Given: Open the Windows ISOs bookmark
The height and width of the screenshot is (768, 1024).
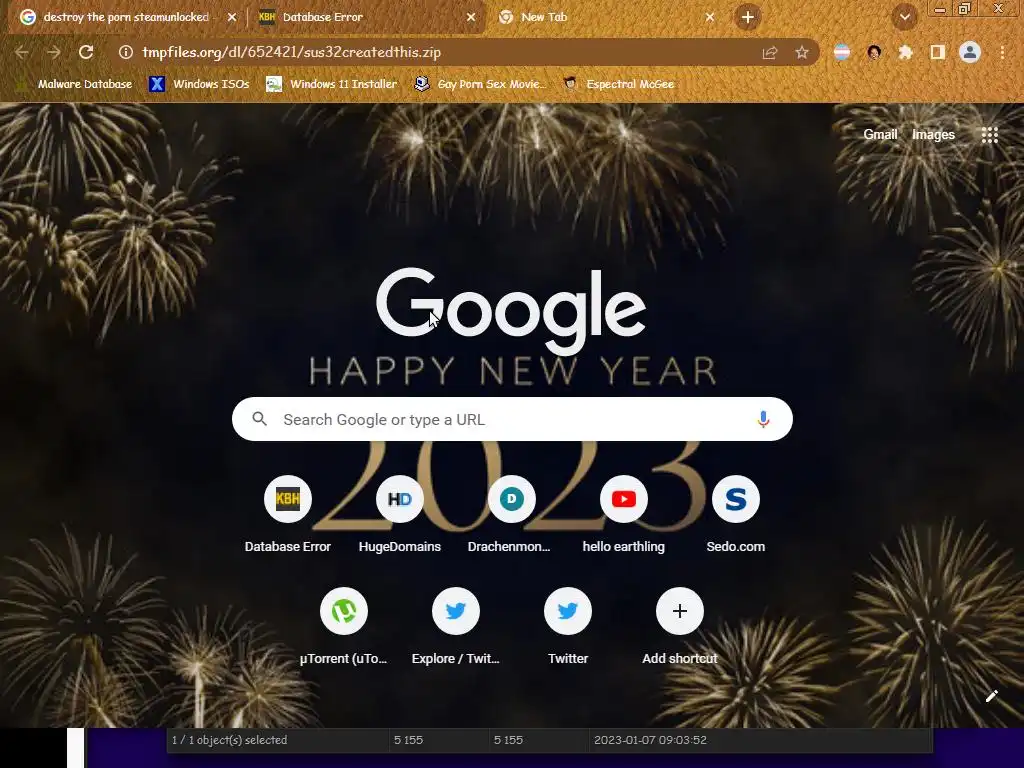Looking at the screenshot, I should point(199,84).
